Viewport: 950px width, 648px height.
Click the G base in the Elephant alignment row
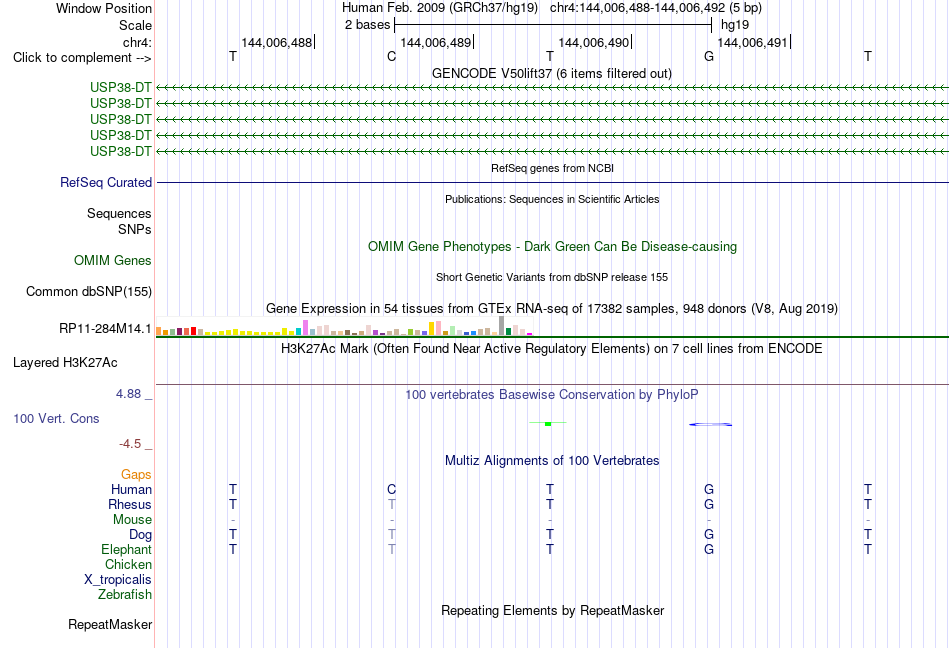(x=709, y=549)
